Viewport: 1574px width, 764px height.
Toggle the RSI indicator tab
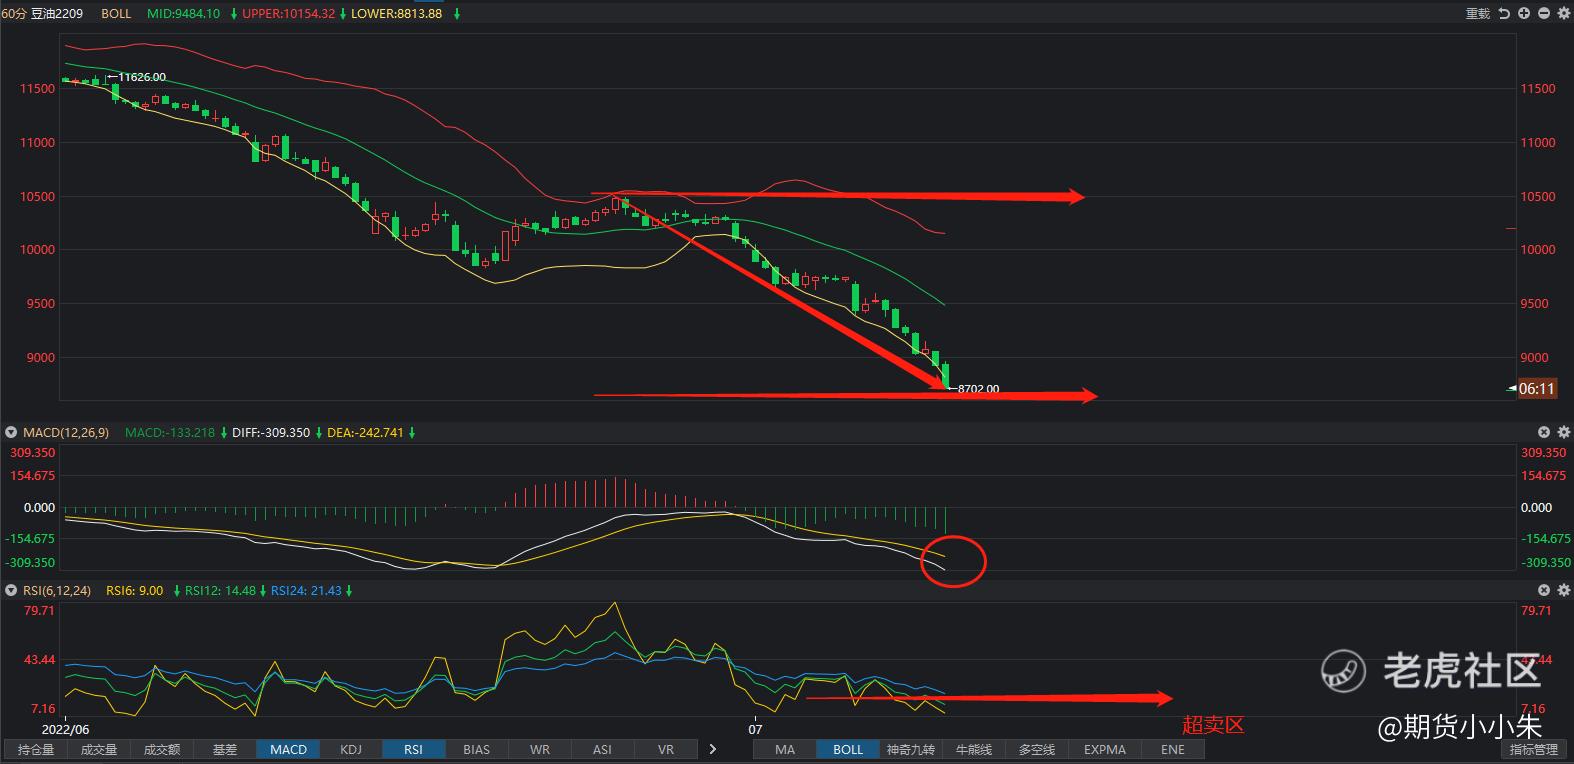[x=414, y=749]
